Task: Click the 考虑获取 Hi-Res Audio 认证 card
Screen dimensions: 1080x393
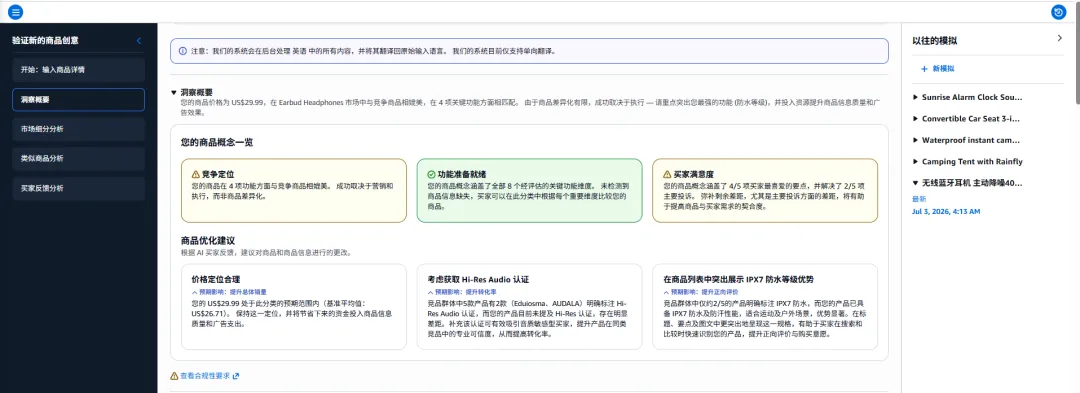Action: tap(529, 307)
